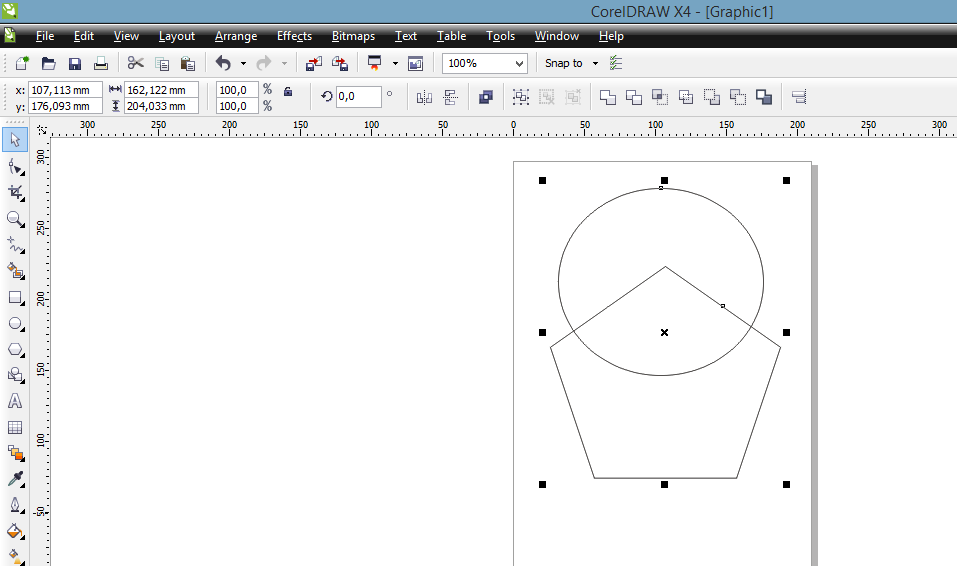957x566 pixels.
Task: Undo the last action
Action: (x=223, y=63)
